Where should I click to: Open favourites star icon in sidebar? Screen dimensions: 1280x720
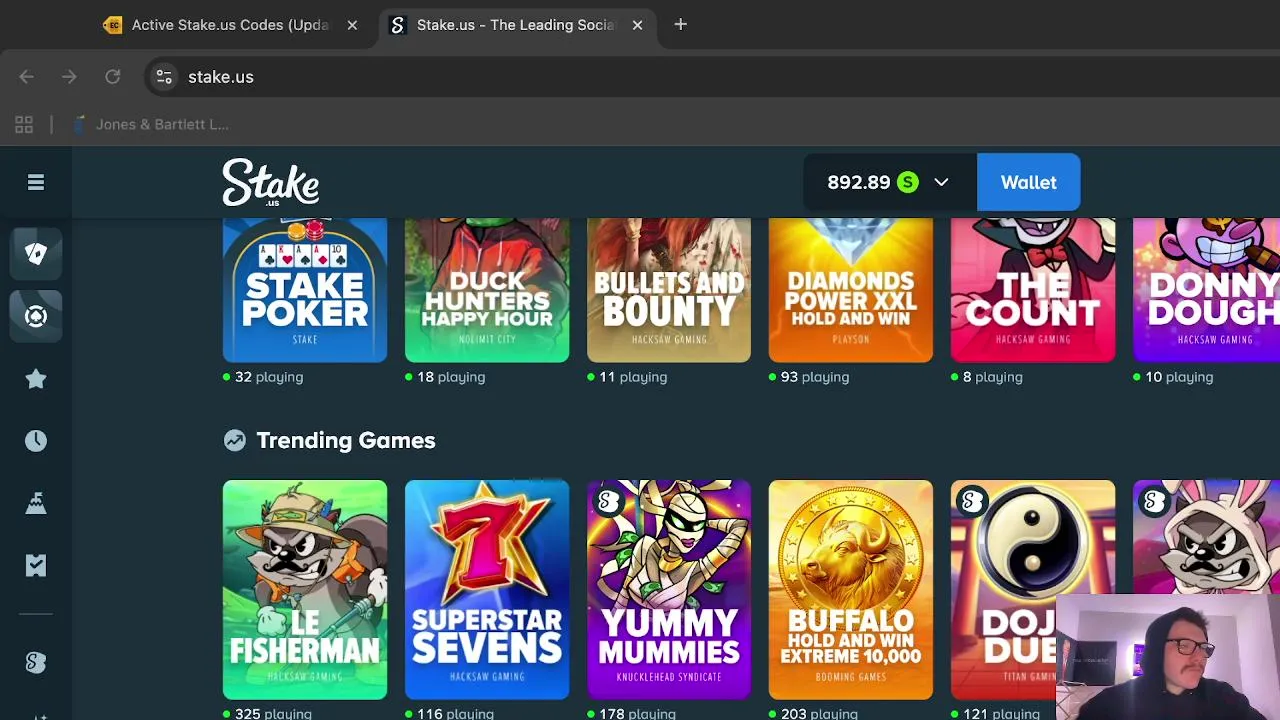(36, 378)
